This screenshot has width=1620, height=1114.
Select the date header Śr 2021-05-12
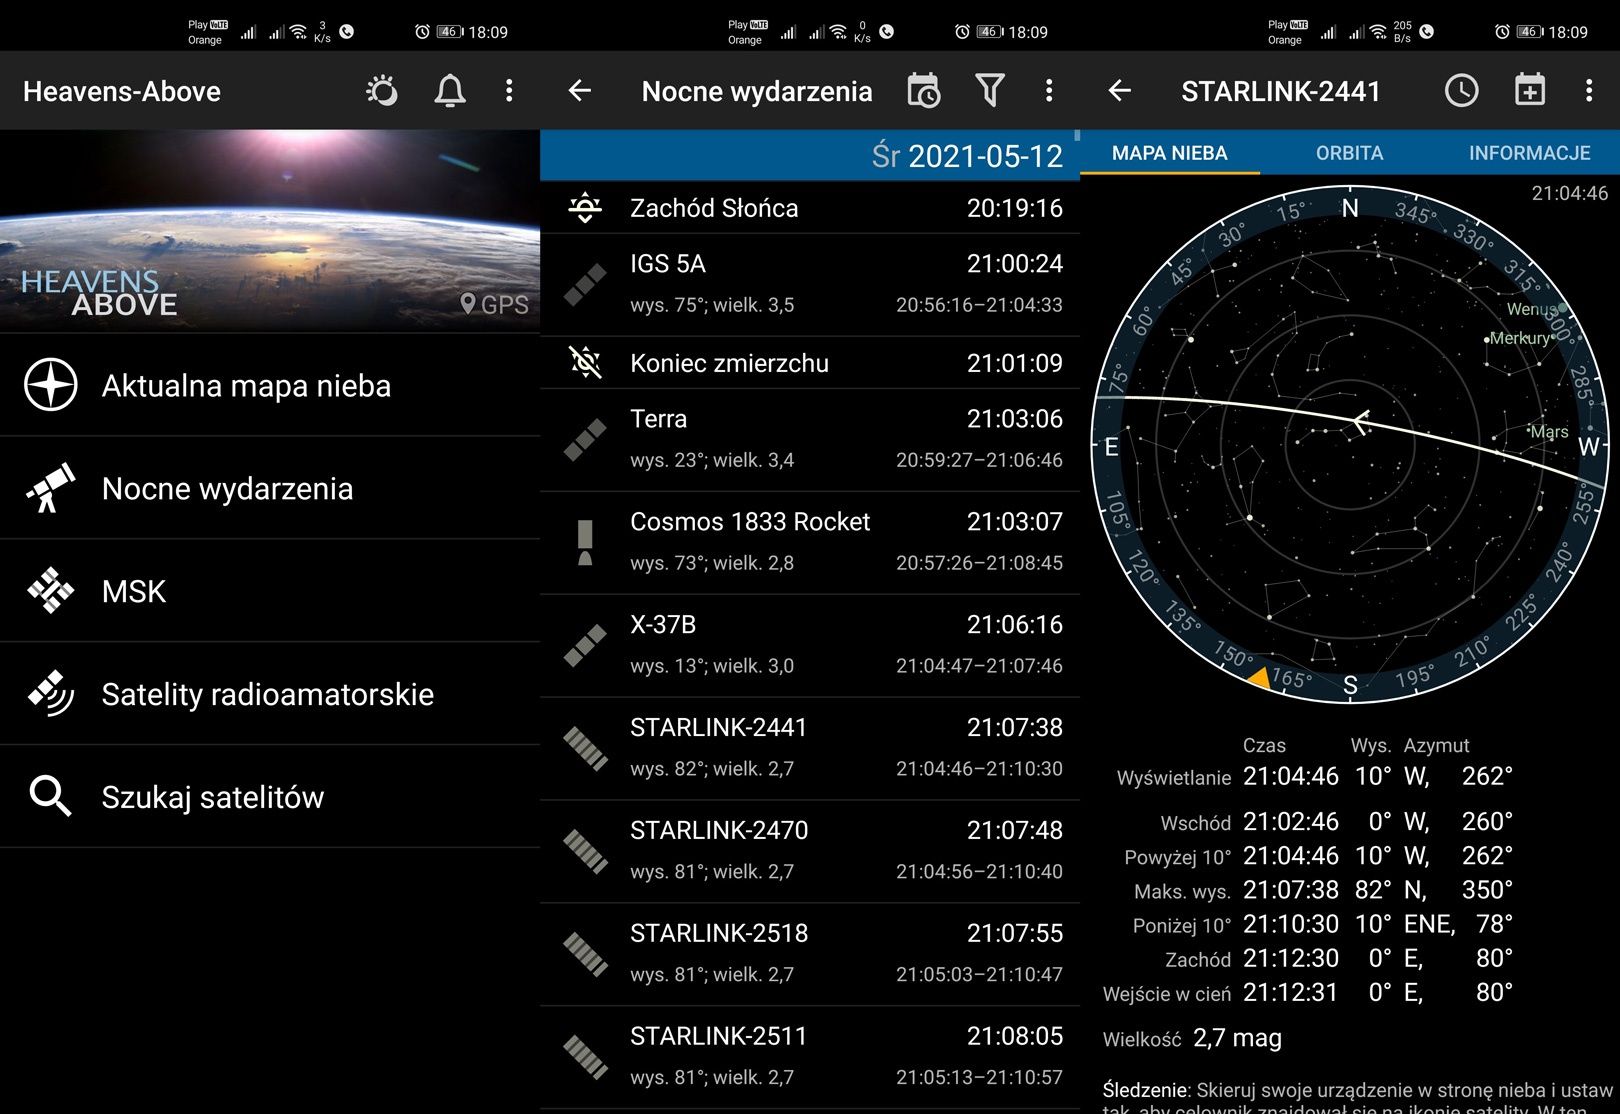pyautogui.click(x=810, y=155)
